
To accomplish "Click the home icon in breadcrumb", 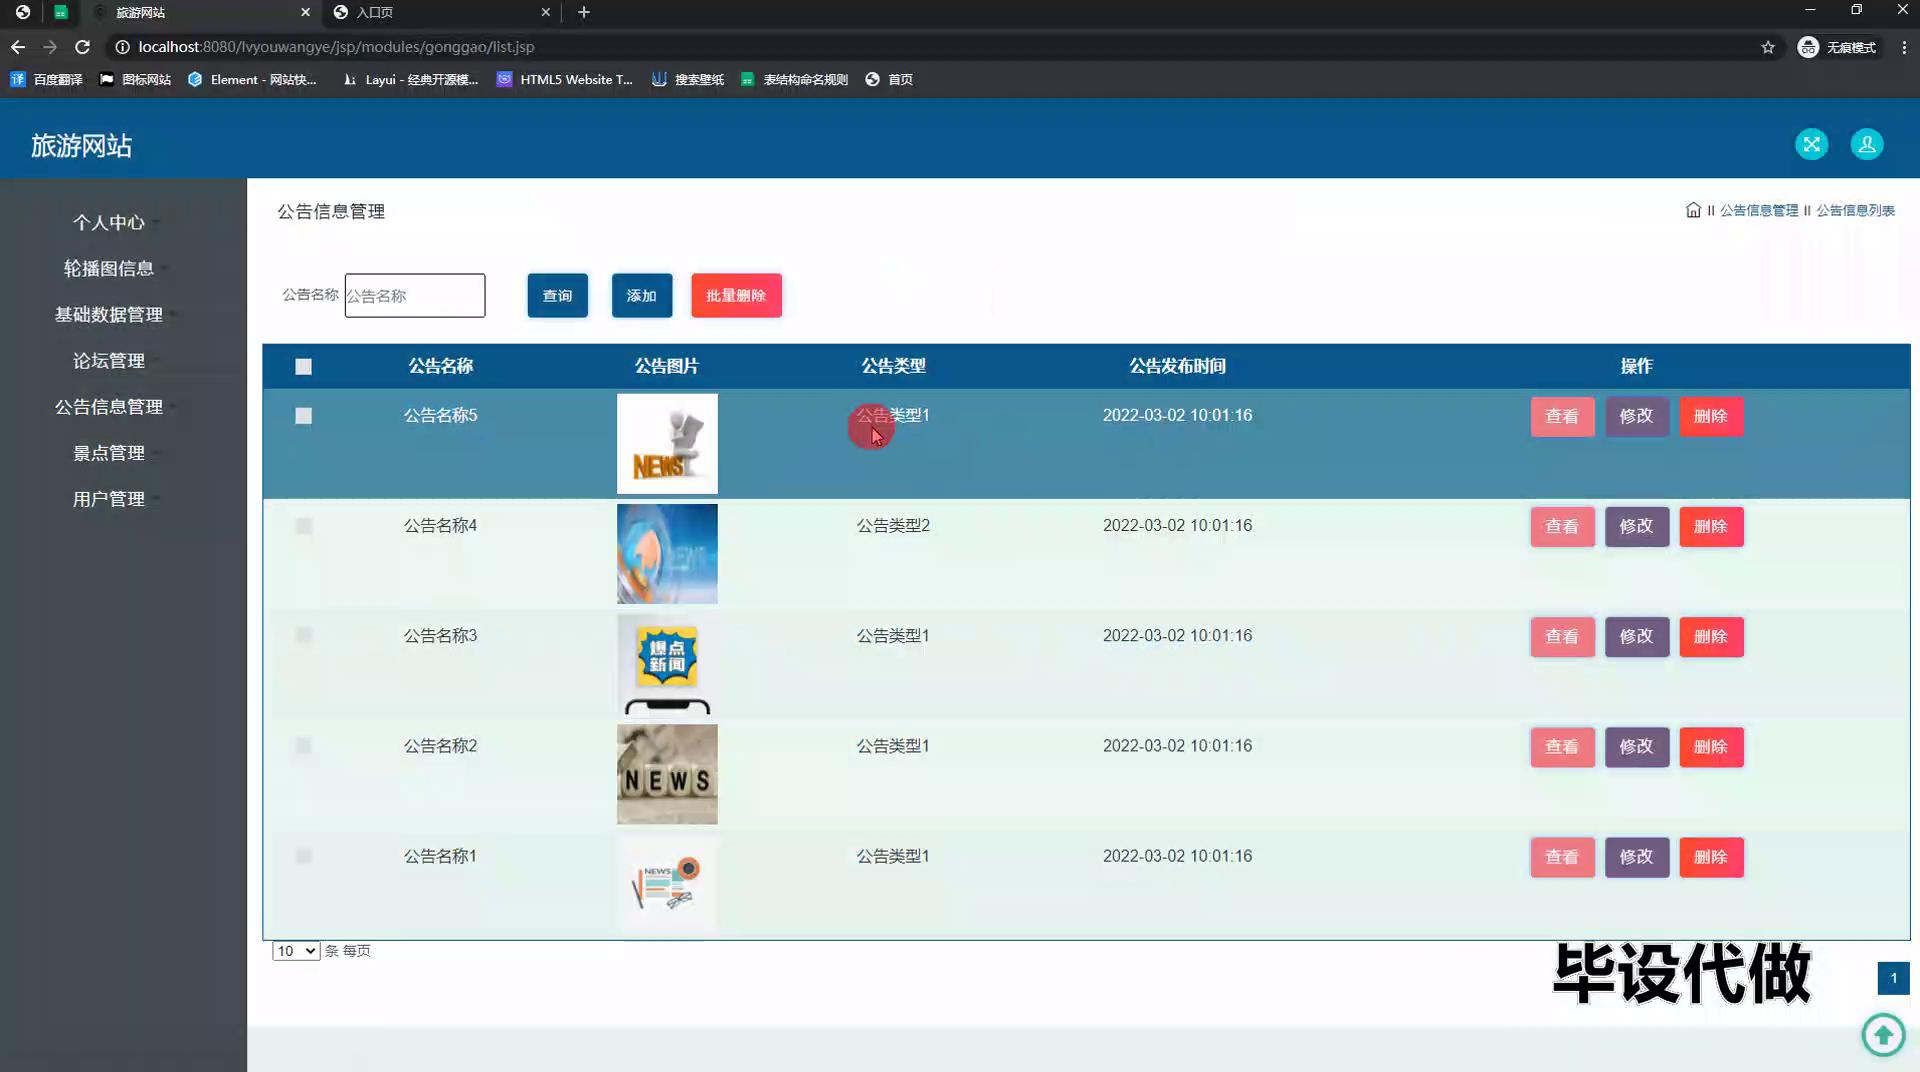I will 1693,210.
